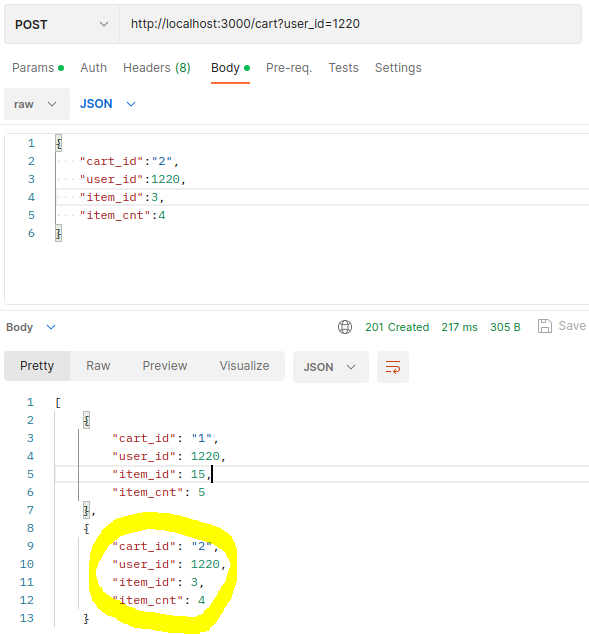Click response line "item_cnt": 5
589x634 pixels.
click(158, 492)
